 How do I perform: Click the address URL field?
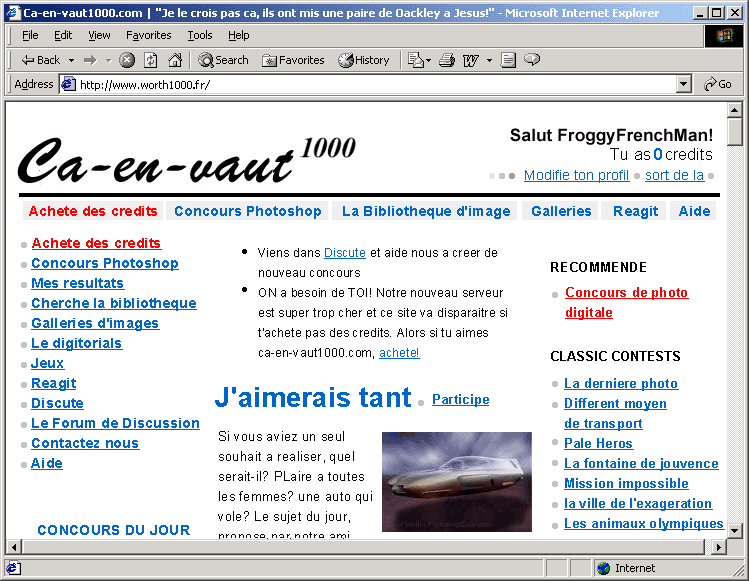[x=375, y=85]
